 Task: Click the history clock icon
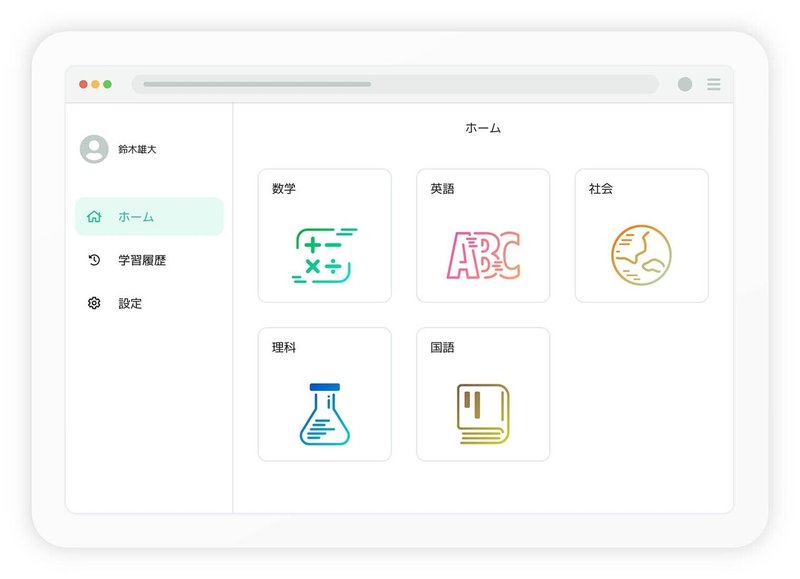[x=94, y=260]
